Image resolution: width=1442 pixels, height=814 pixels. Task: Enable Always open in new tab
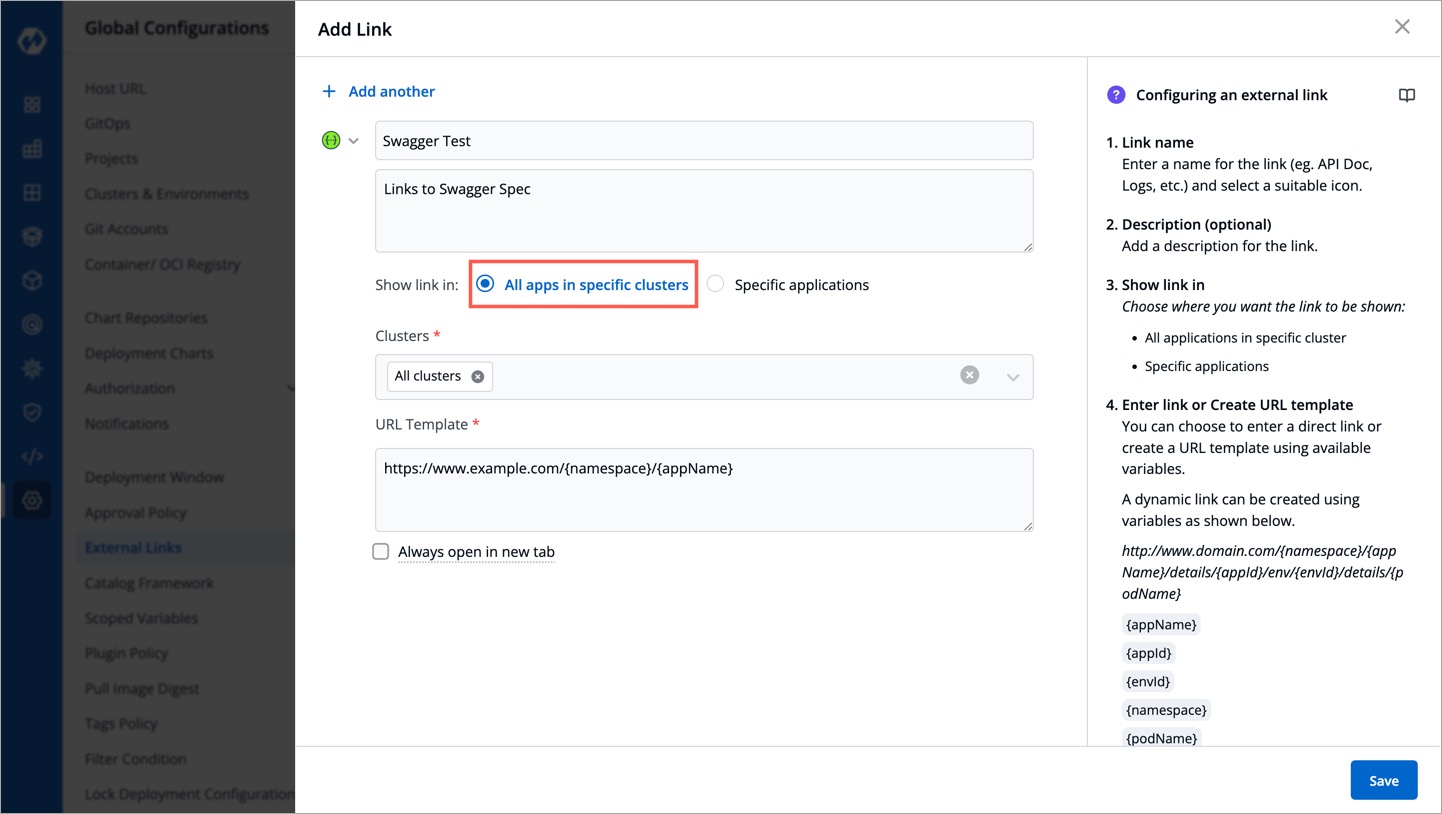pos(381,552)
